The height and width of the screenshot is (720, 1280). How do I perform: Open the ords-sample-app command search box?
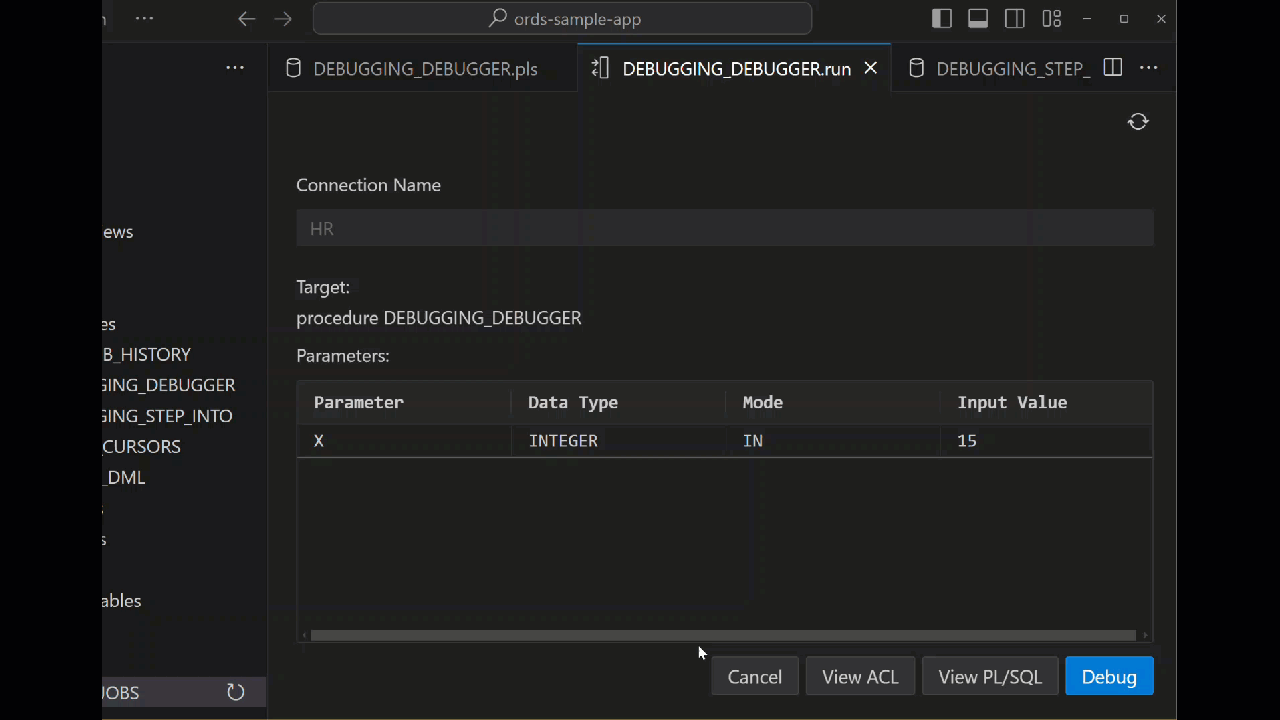[562, 19]
